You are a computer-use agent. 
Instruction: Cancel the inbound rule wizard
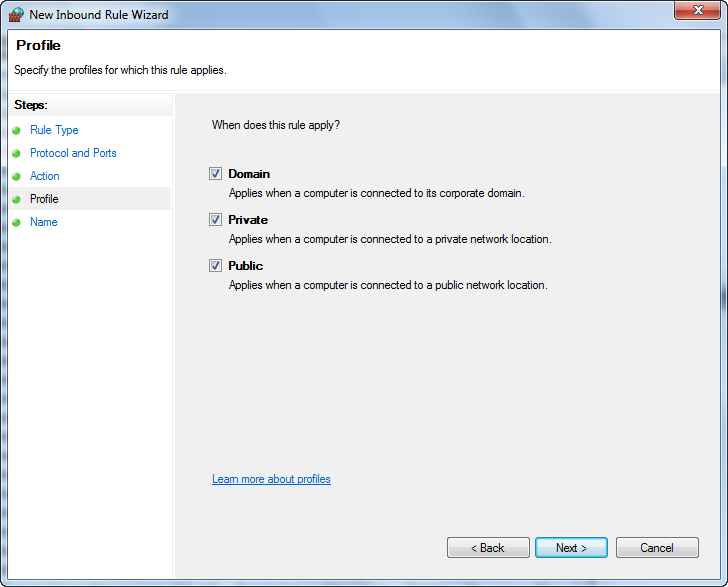click(657, 548)
